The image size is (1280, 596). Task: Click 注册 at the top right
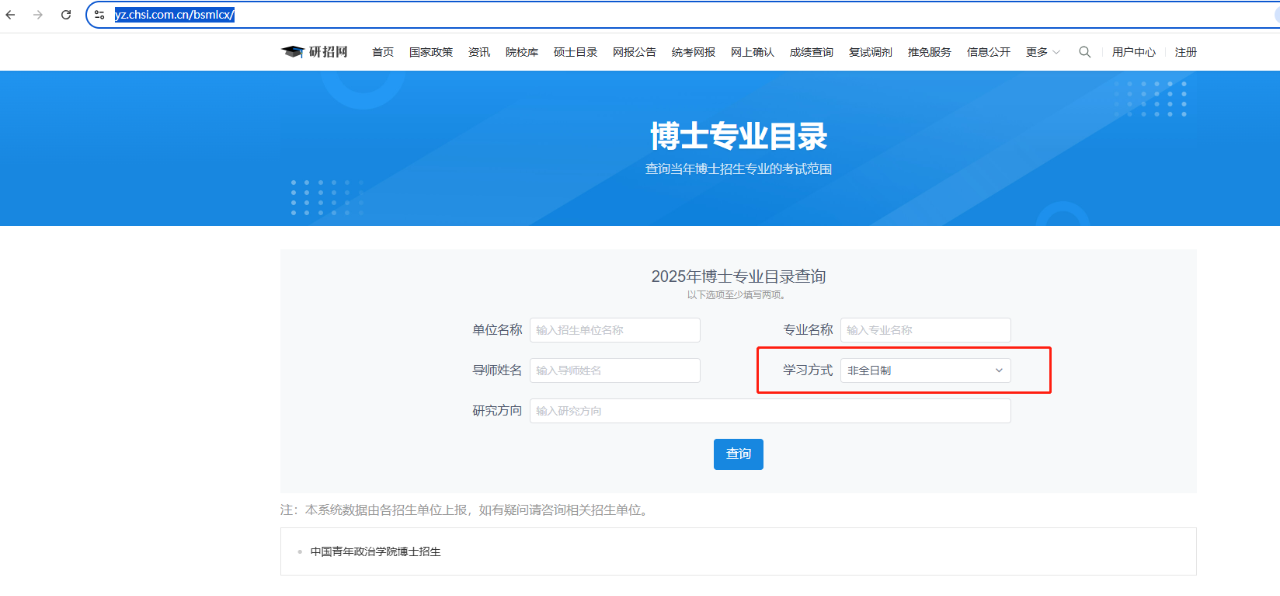1186,51
